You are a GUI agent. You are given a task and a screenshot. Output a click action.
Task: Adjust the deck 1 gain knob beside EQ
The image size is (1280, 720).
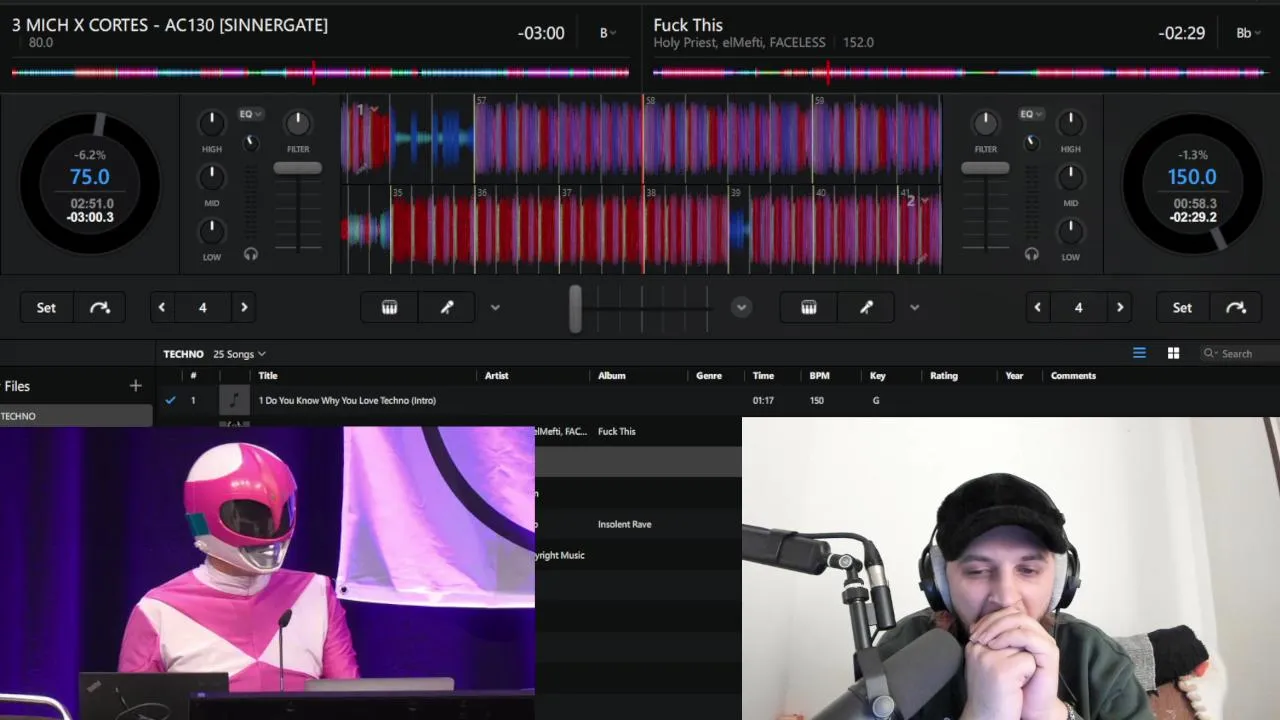252,143
